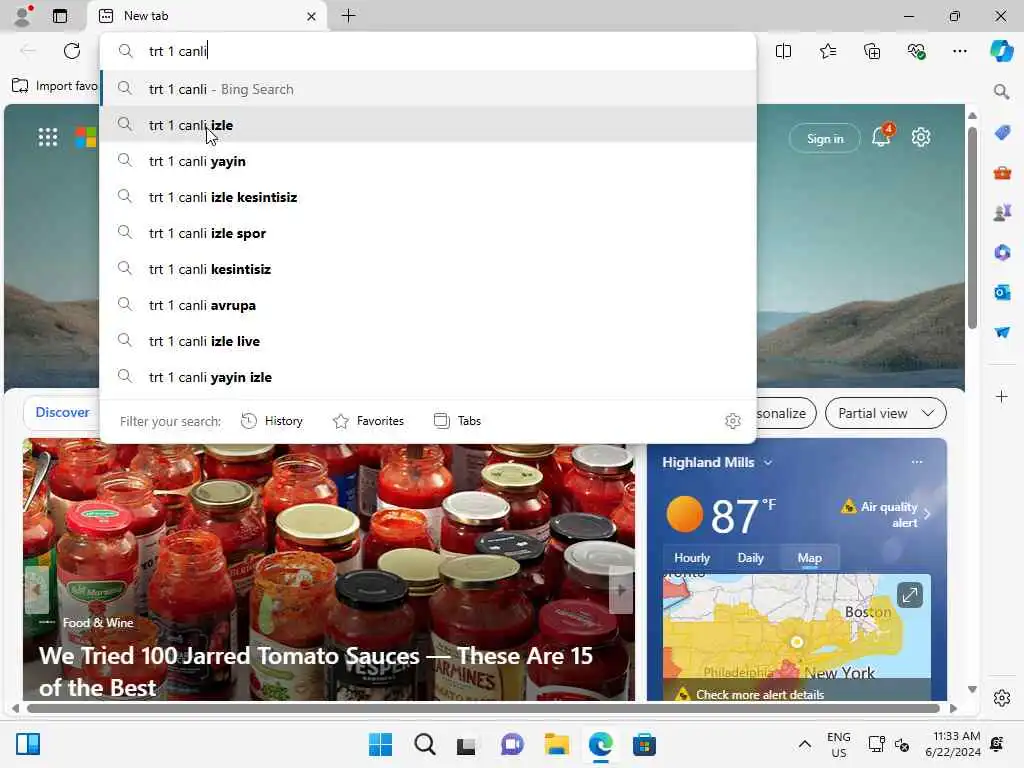This screenshot has height=768, width=1024.
Task: Open Browser essentials heart icon
Action: click(916, 51)
